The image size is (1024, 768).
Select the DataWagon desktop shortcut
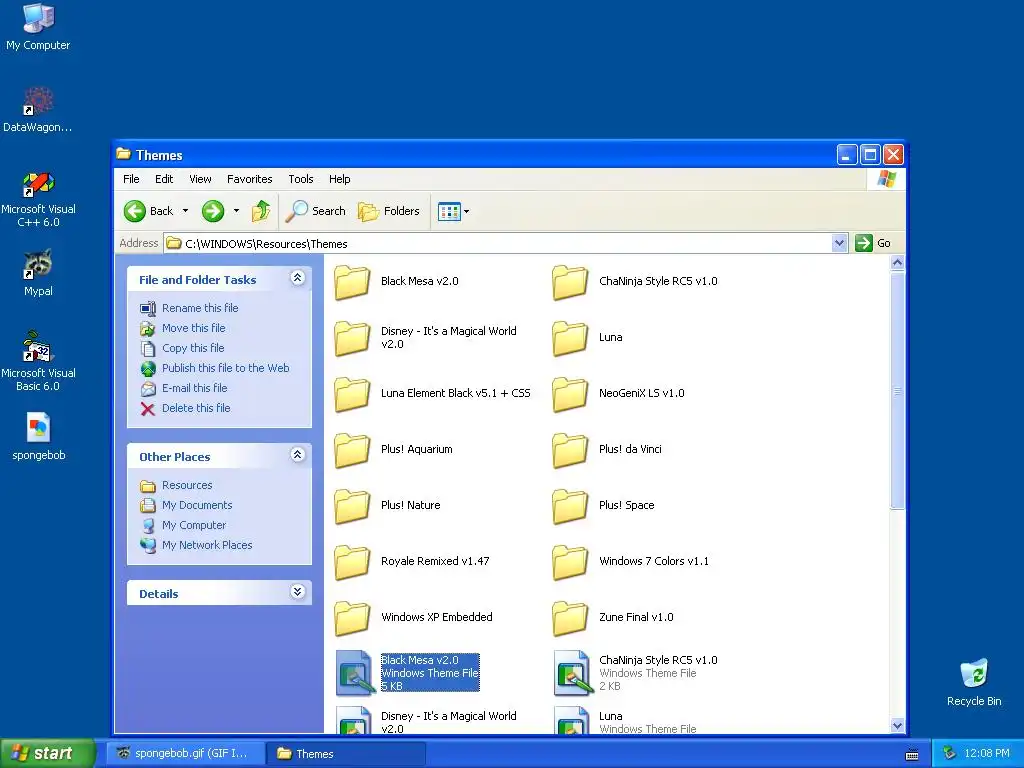pos(38,110)
